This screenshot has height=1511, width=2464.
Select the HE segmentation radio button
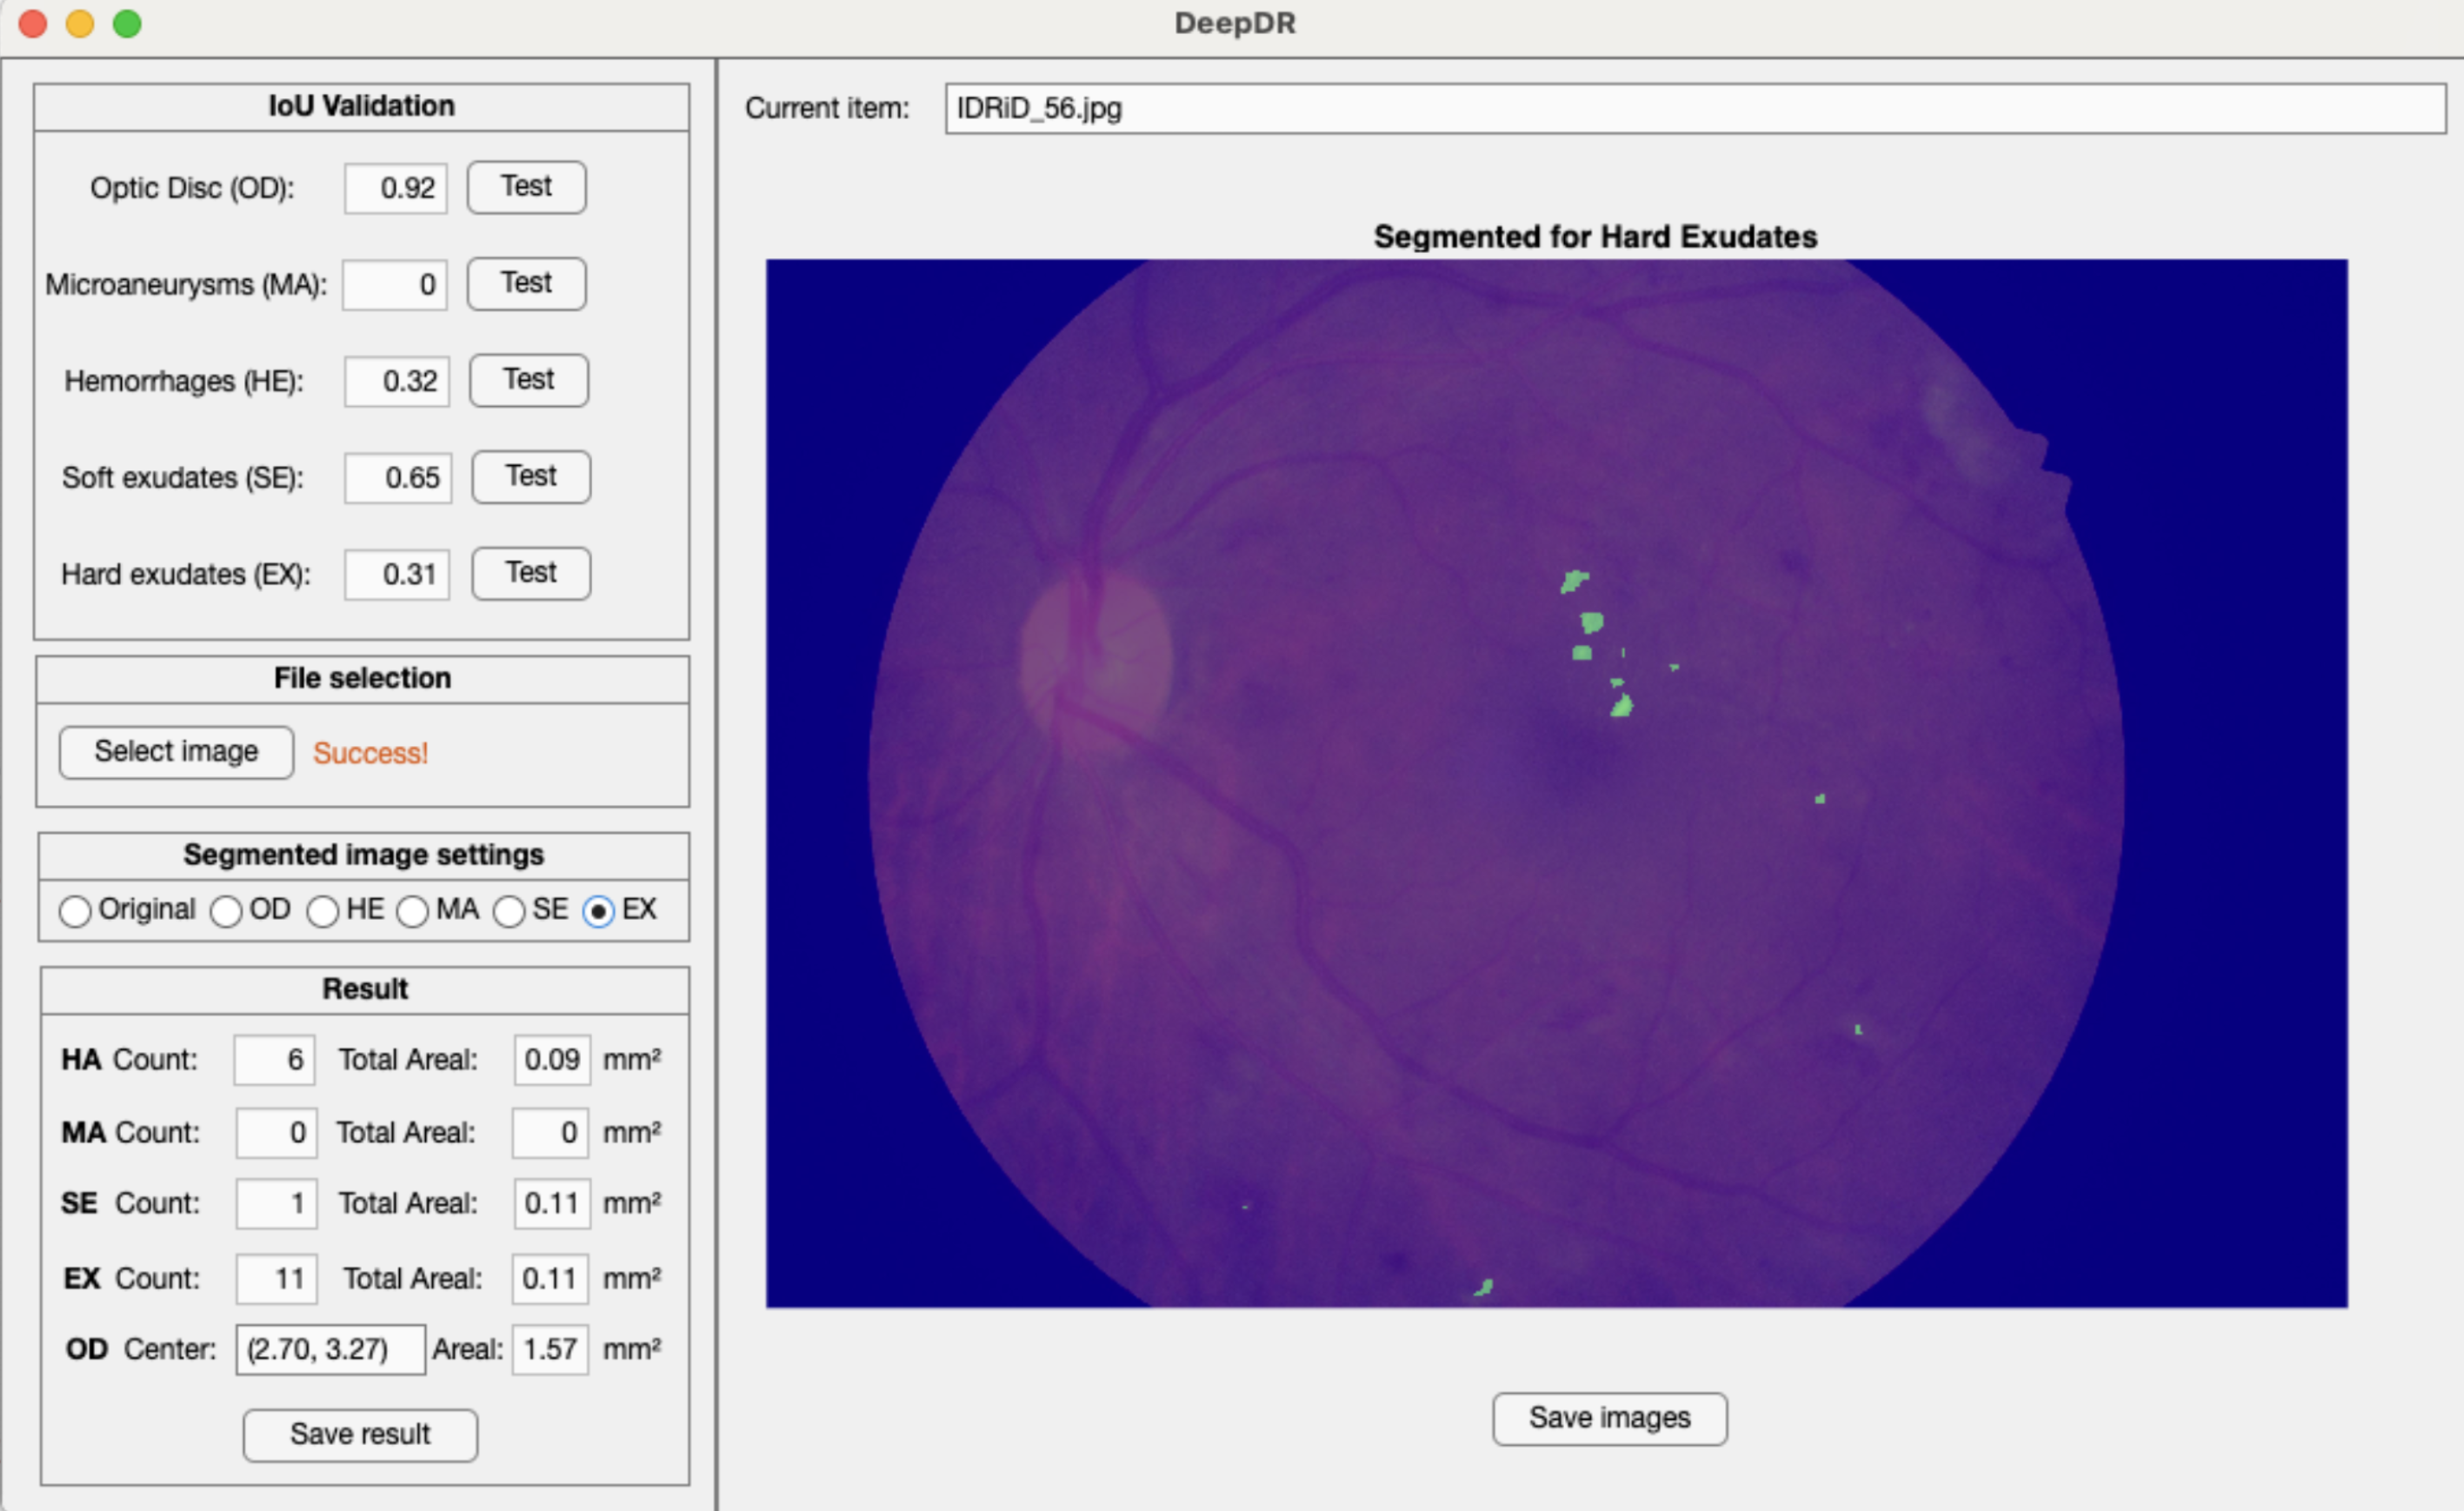tap(322, 911)
